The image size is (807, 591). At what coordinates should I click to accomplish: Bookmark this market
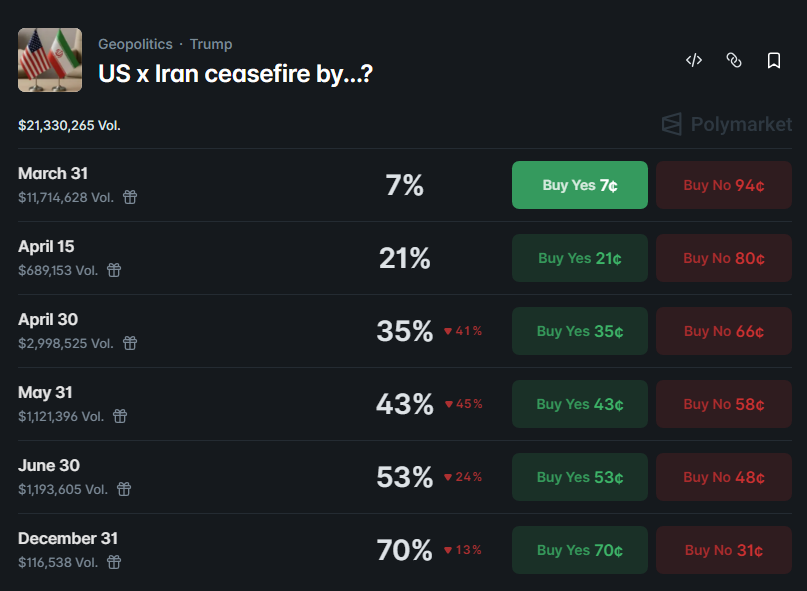[x=774, y=60]
